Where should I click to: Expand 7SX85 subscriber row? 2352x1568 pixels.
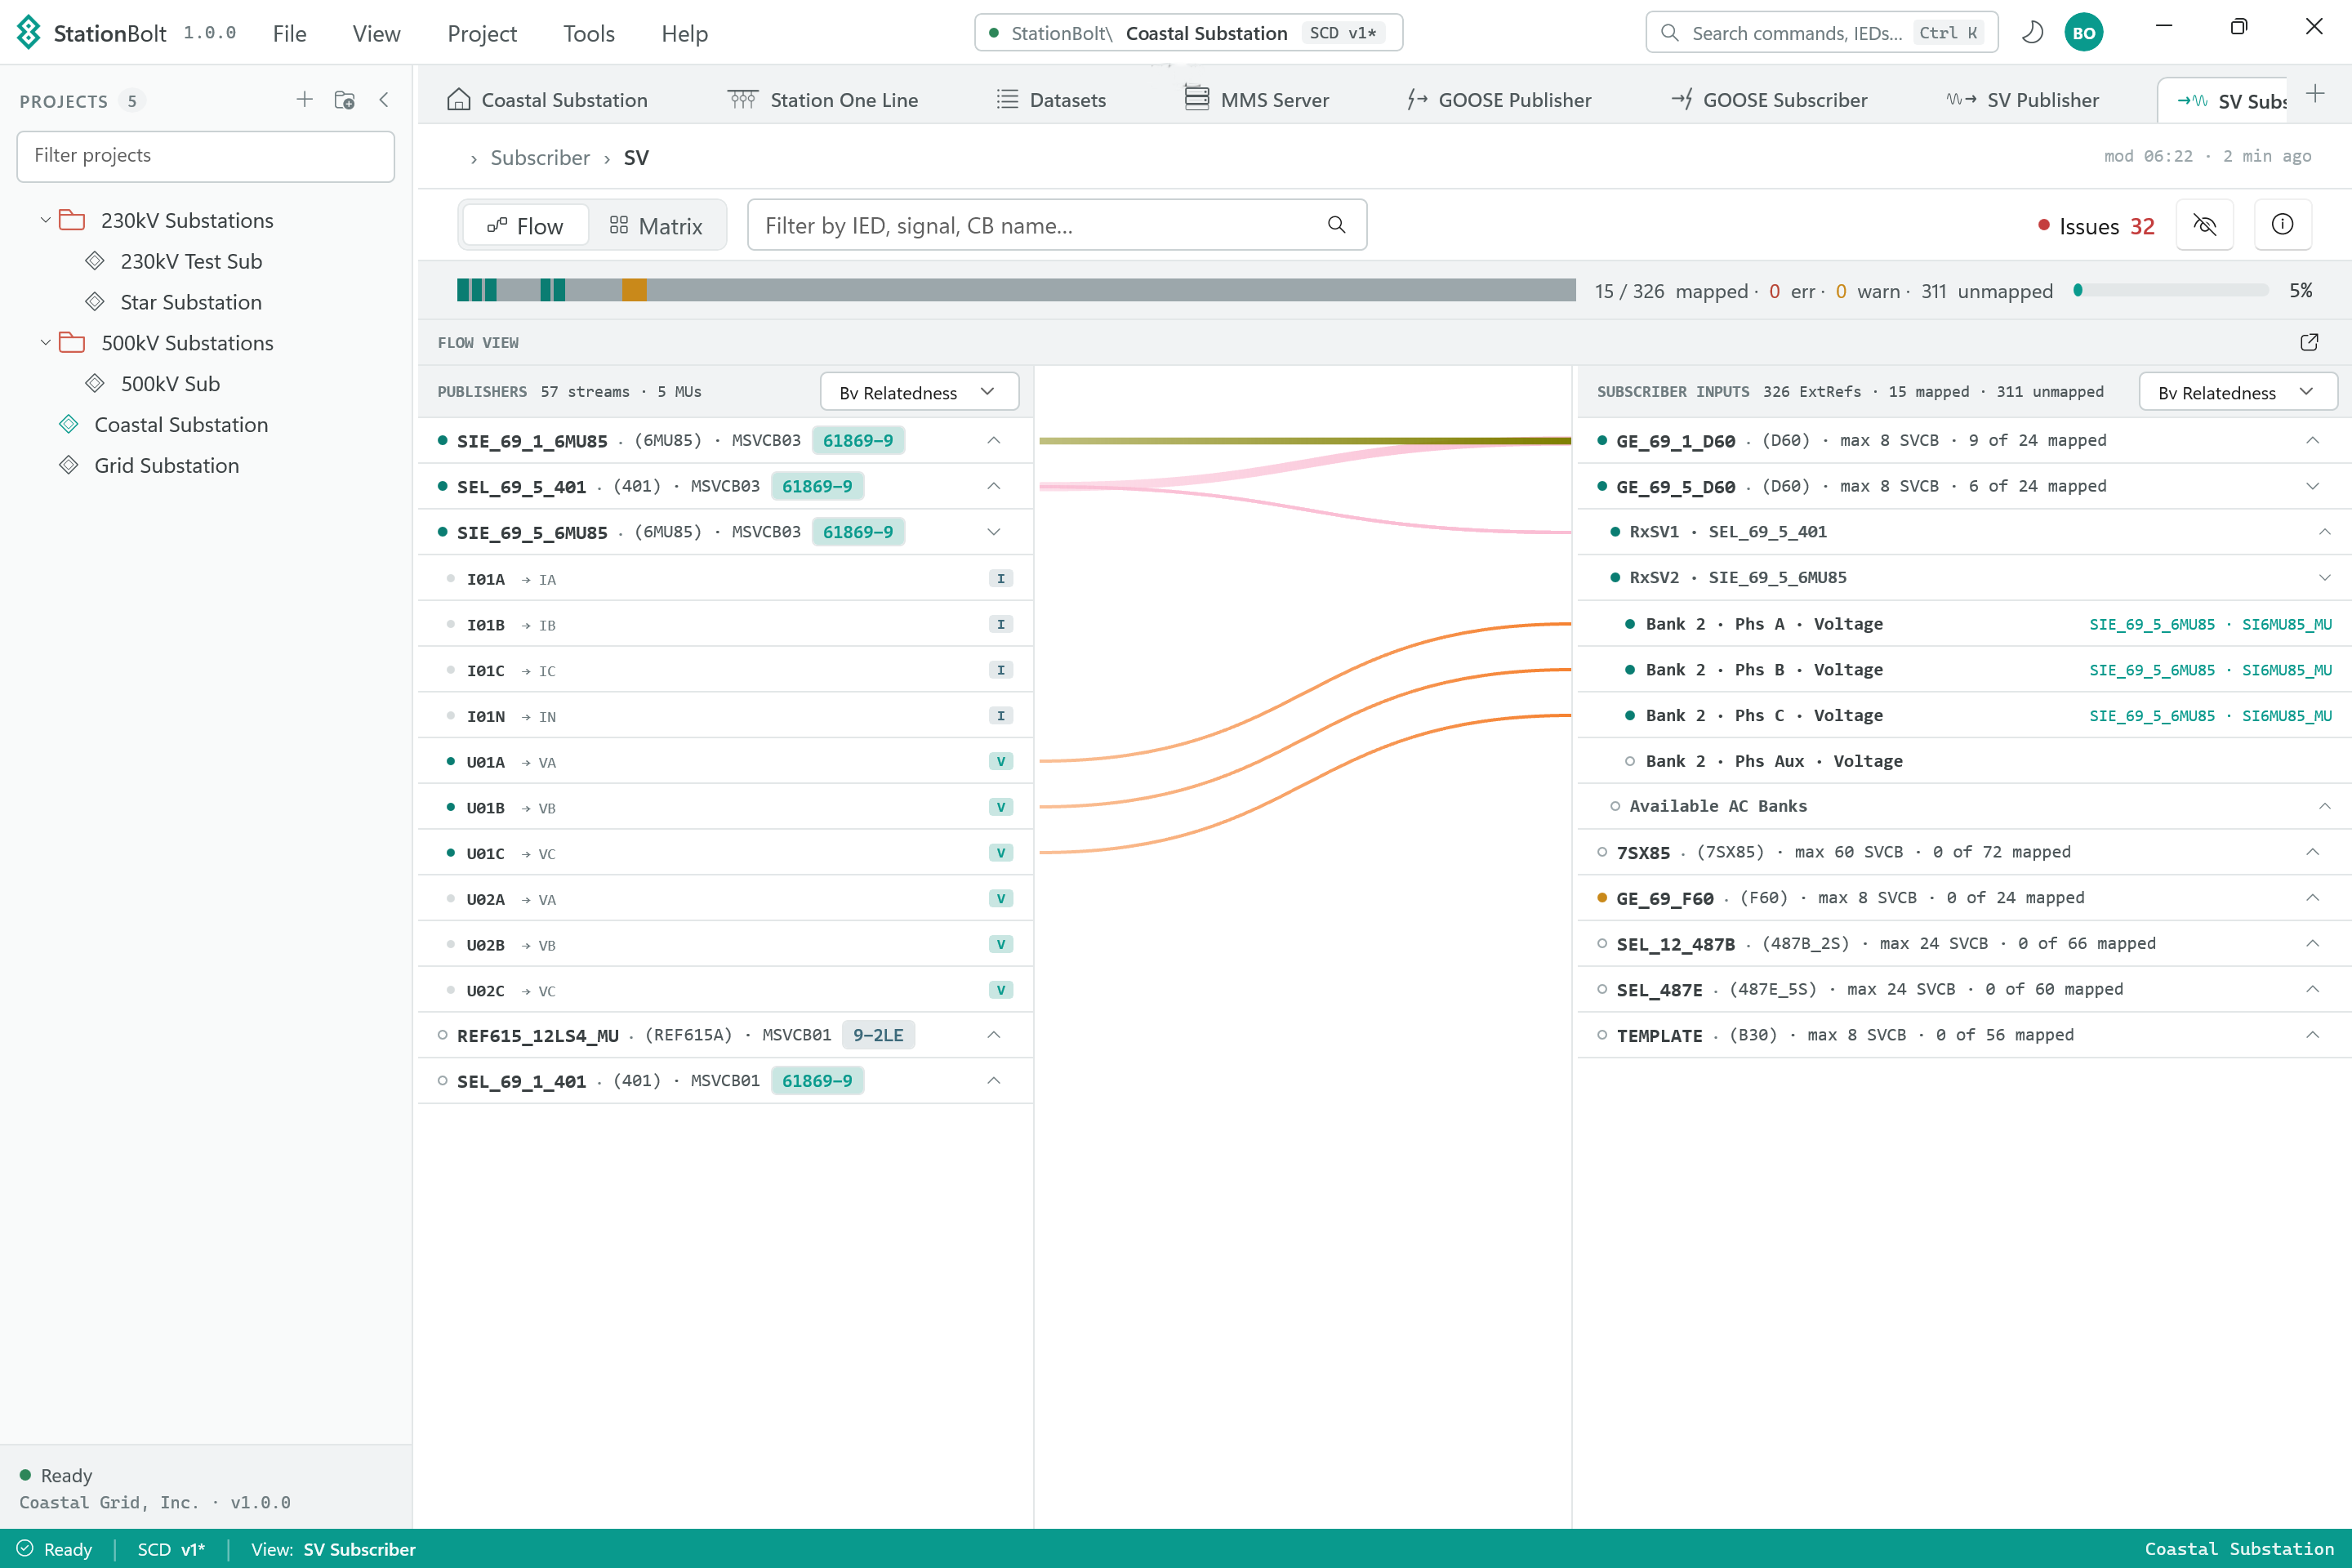2313,852
